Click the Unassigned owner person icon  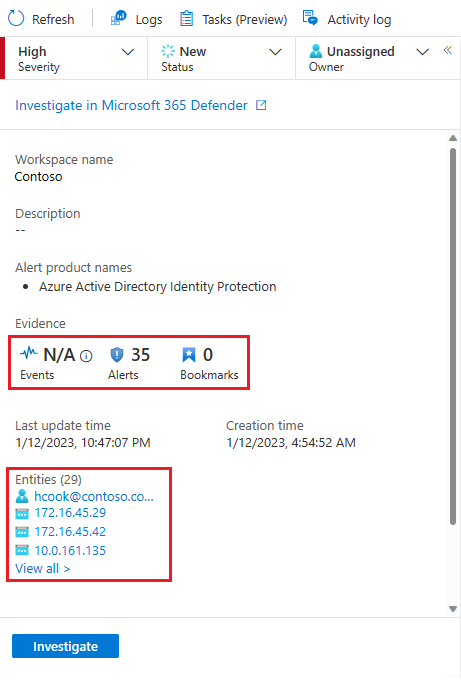[x=315, y=51]
